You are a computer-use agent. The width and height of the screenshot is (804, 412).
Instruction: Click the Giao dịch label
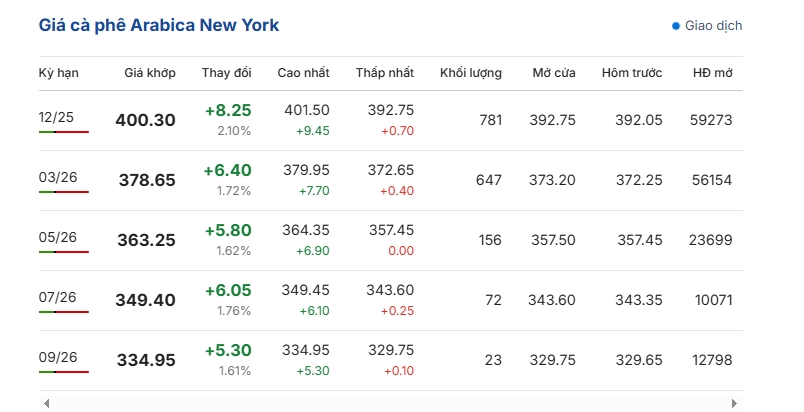click(713, 26)
